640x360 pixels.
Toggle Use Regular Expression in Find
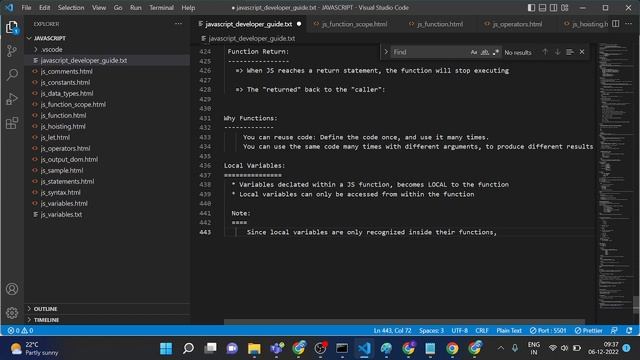(x=496, y=52)
